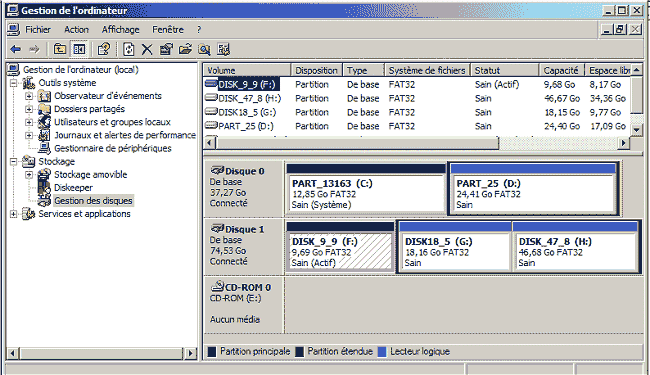The image size is (650, 375).
Task: Open Diskeeper in the tree
Action: pos(73,188)
